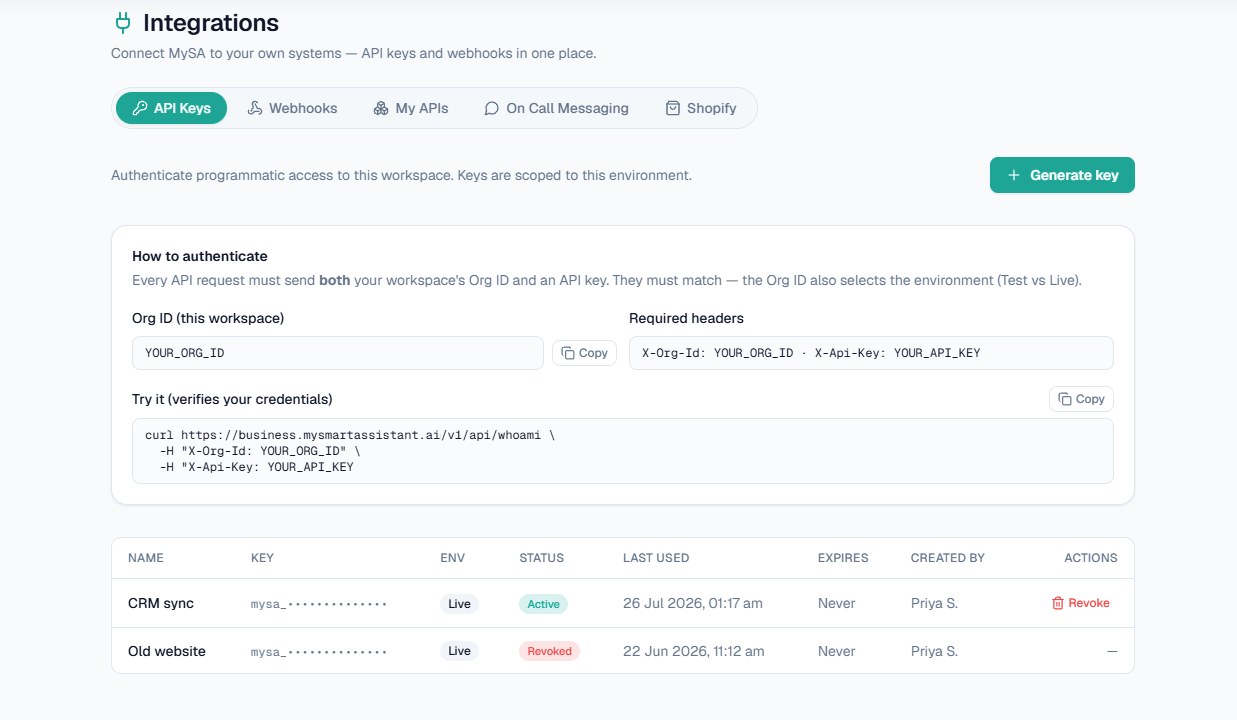The width and height of the screenshot is (1237, 720).
Task: Click the EXPIRES column header
Action: (x=843, y=558)
